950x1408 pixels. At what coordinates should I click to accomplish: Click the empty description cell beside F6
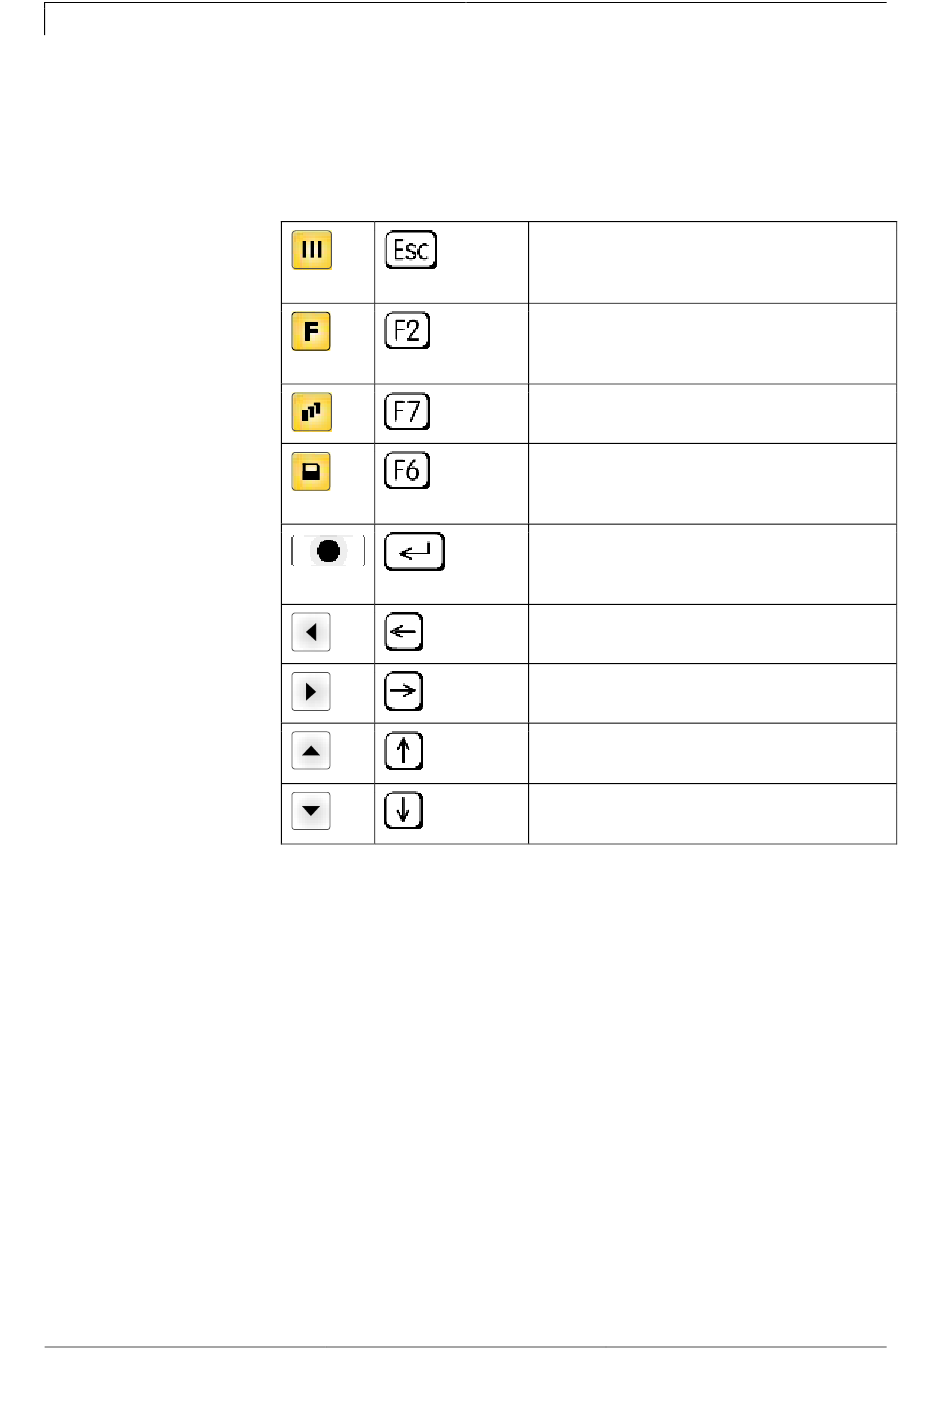tap(712, 484)
